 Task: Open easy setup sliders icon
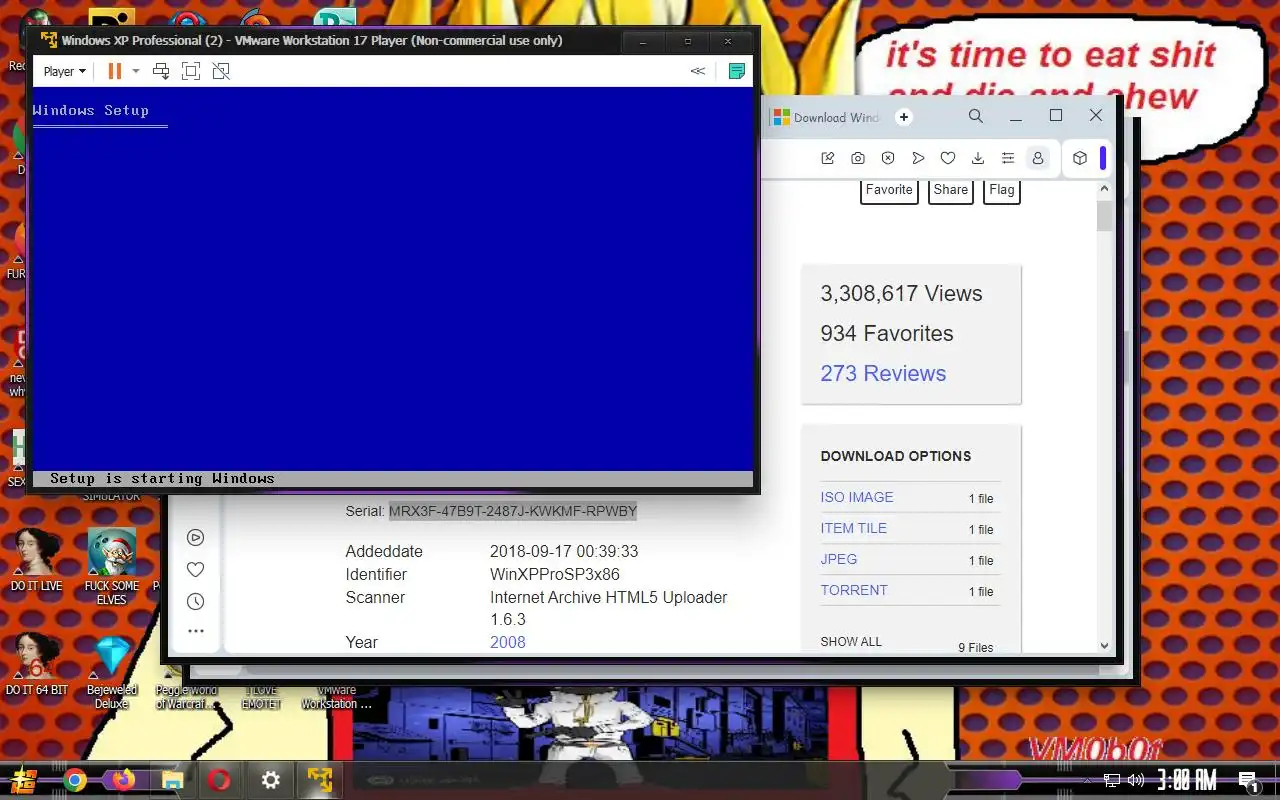point(1008,158)
